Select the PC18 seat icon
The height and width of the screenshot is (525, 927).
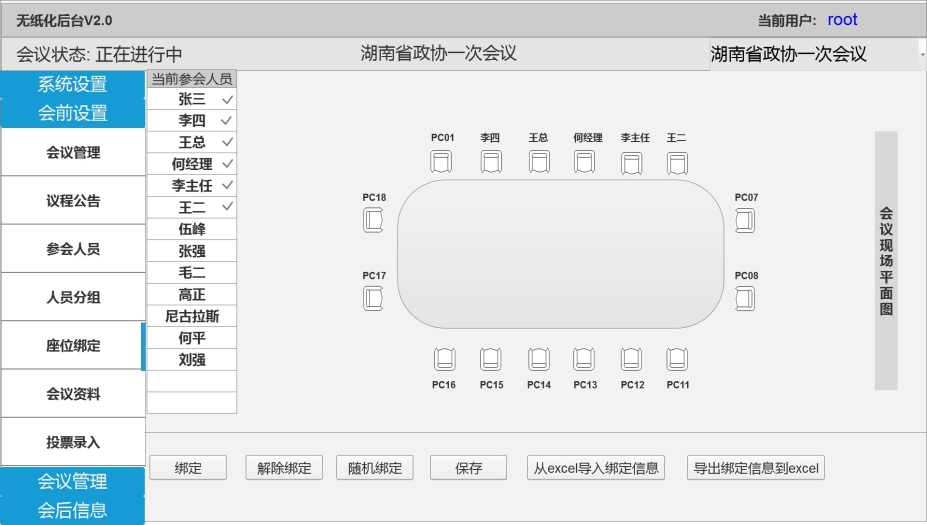pyautogui.click(x=373, y=221)
